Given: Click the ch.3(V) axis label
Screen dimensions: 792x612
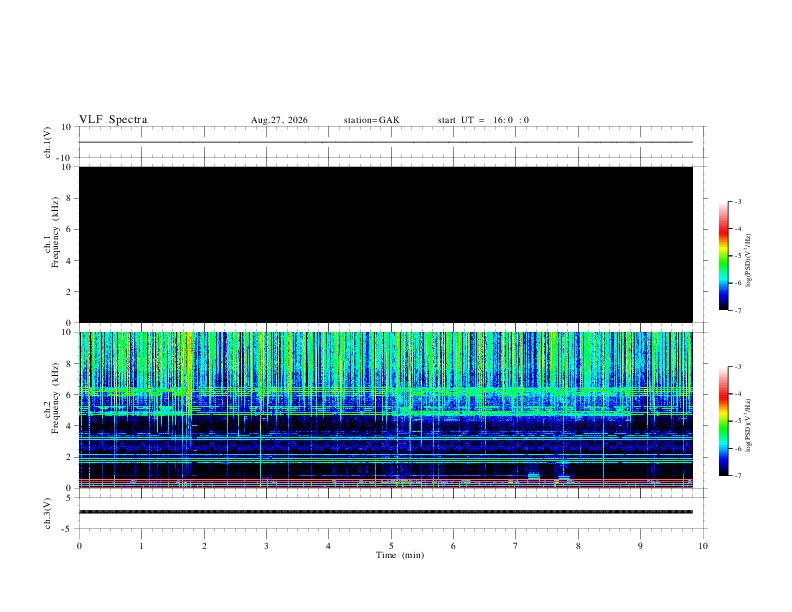Looking at the screenshot, I should (x=48, y=513).
